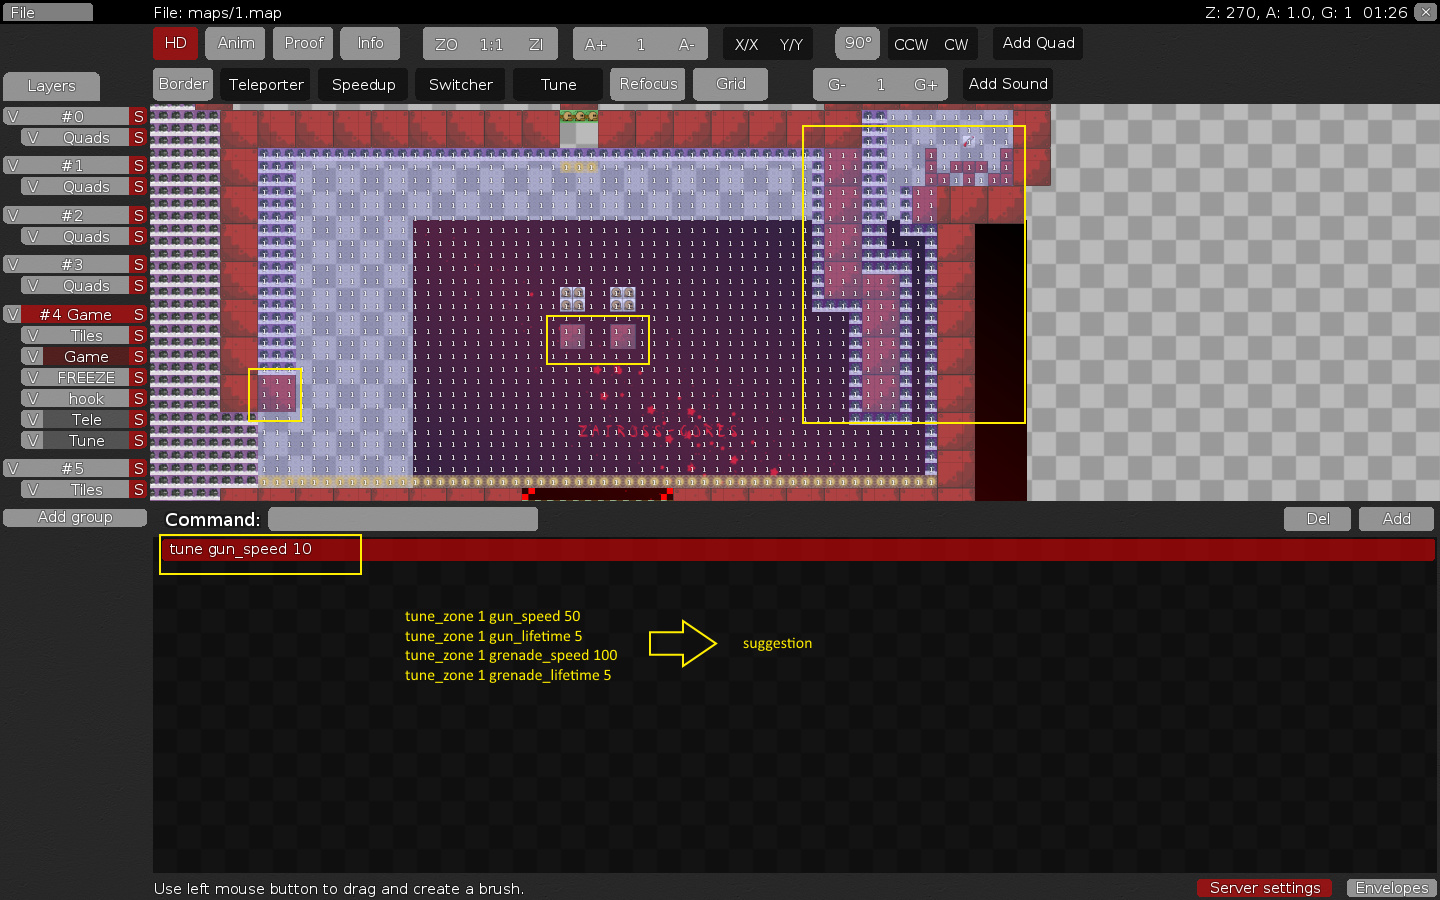Rotate brush counter-clockwise with CCW
This screenshot has height=900, width=1440.
[x=910, y=44]
